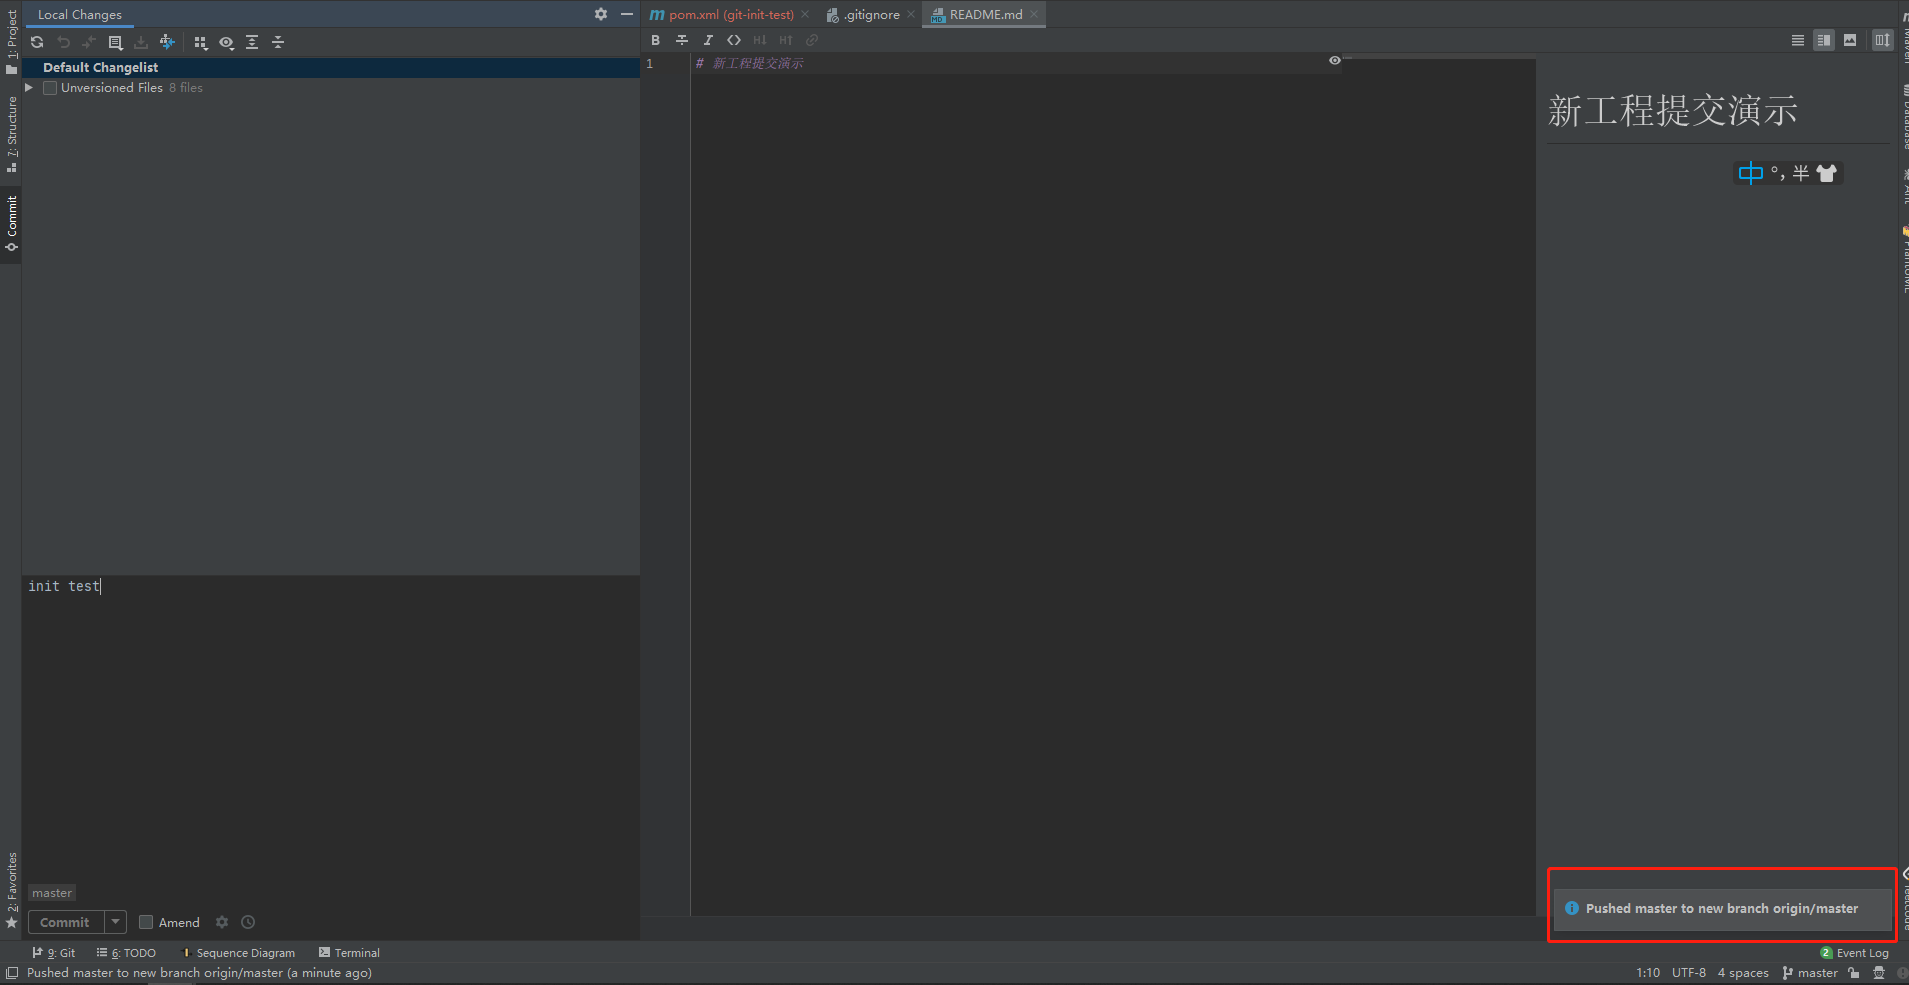The image size is (1909, 985).
Task: Change UTF-8 file encoding
Action: (x=1689, y=973)
